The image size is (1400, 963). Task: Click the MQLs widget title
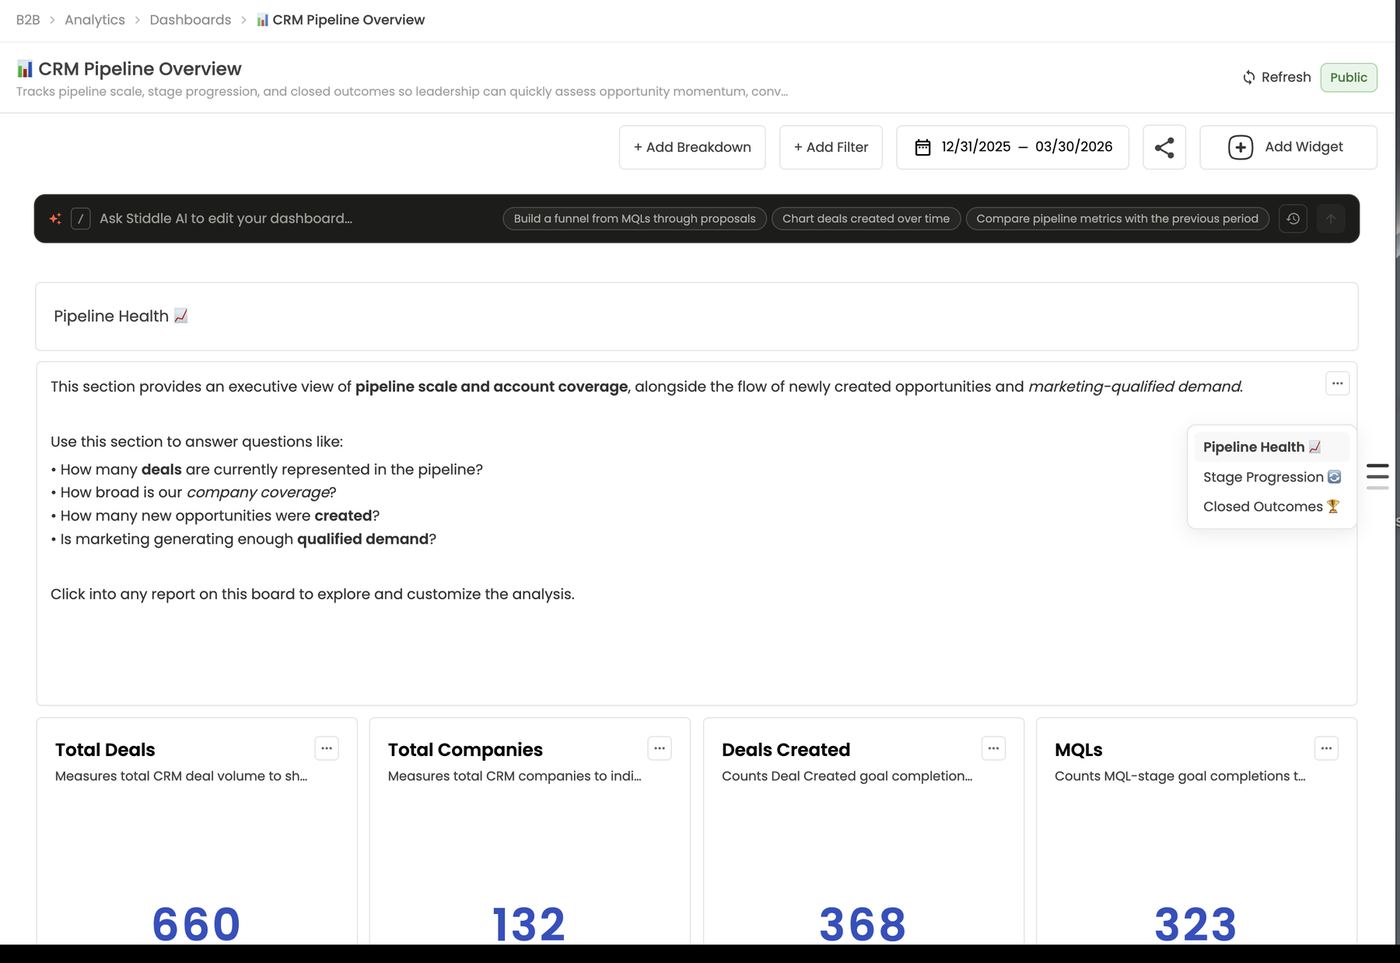point(1079,750)
